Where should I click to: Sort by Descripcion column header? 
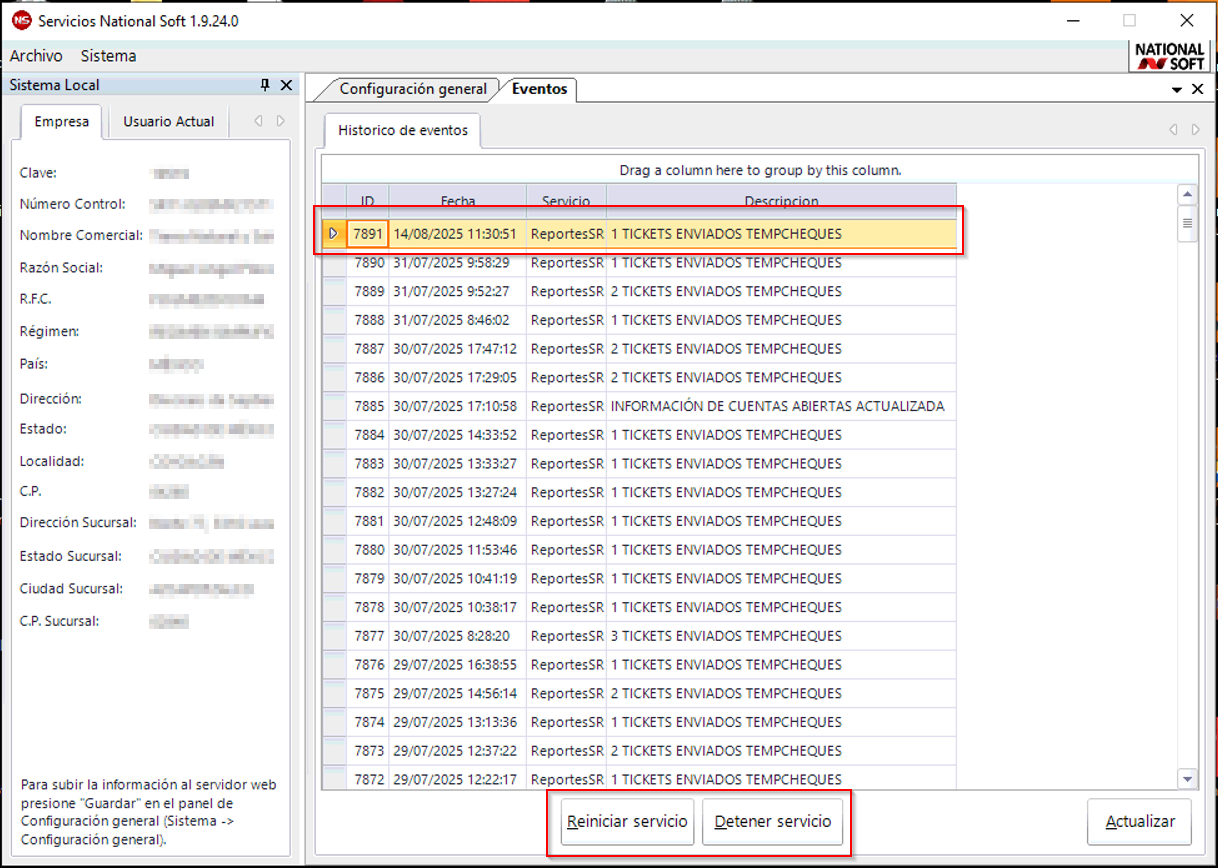pyautogui.click(x=781, y=201)
